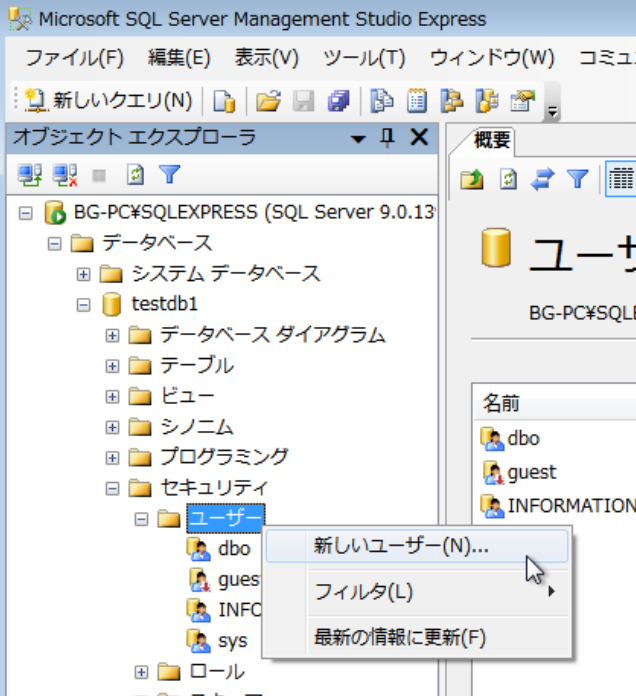Click the Refresh icon in 概要 toolbar
Viewport: 636px width, 696px height.
coord(508,179)
